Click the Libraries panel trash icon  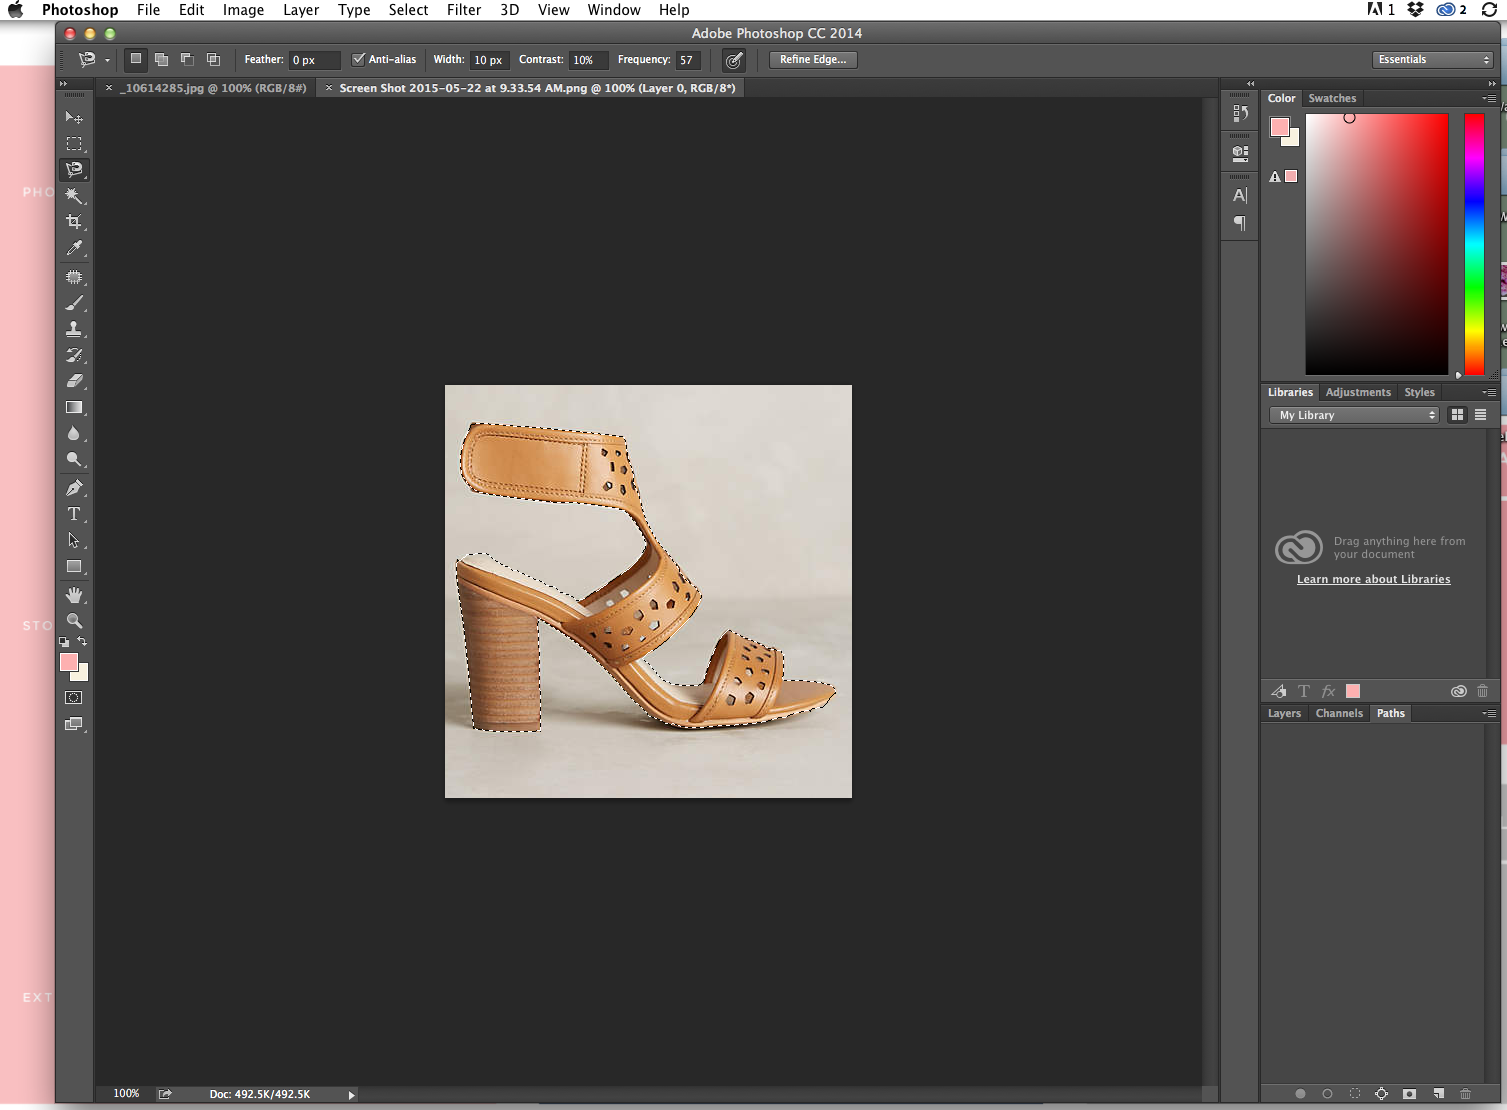click(1483, 691)
